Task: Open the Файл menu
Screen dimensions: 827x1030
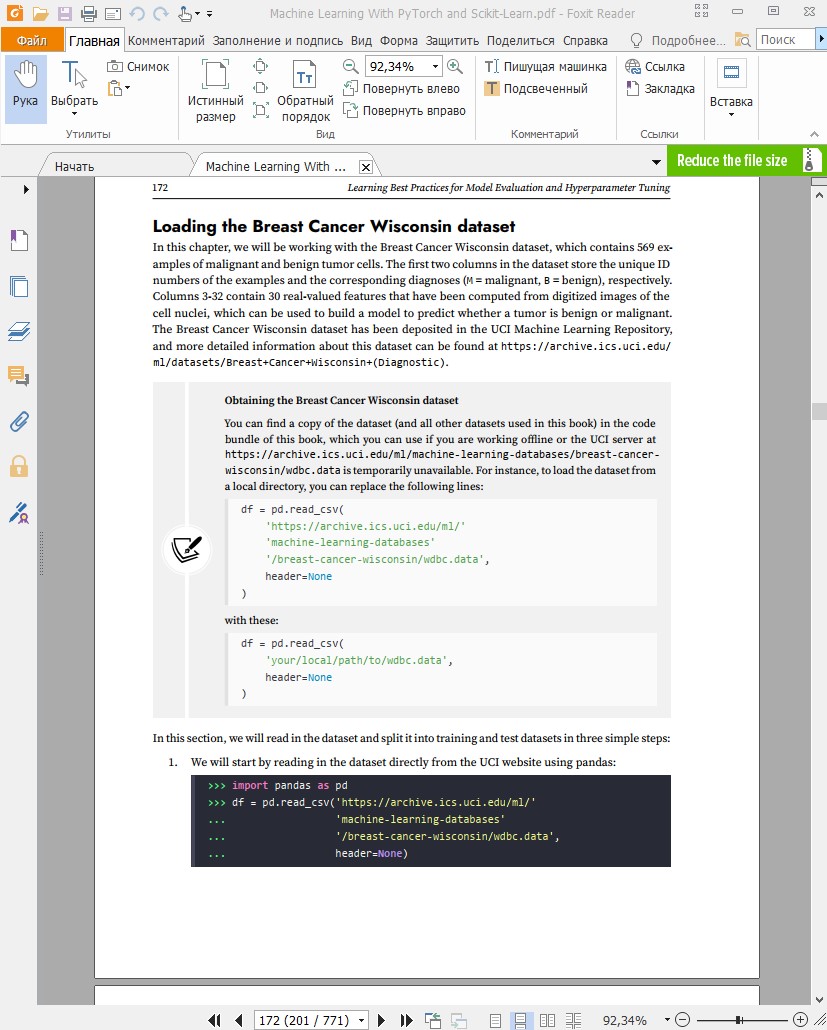Action: (x=31, y=40)
